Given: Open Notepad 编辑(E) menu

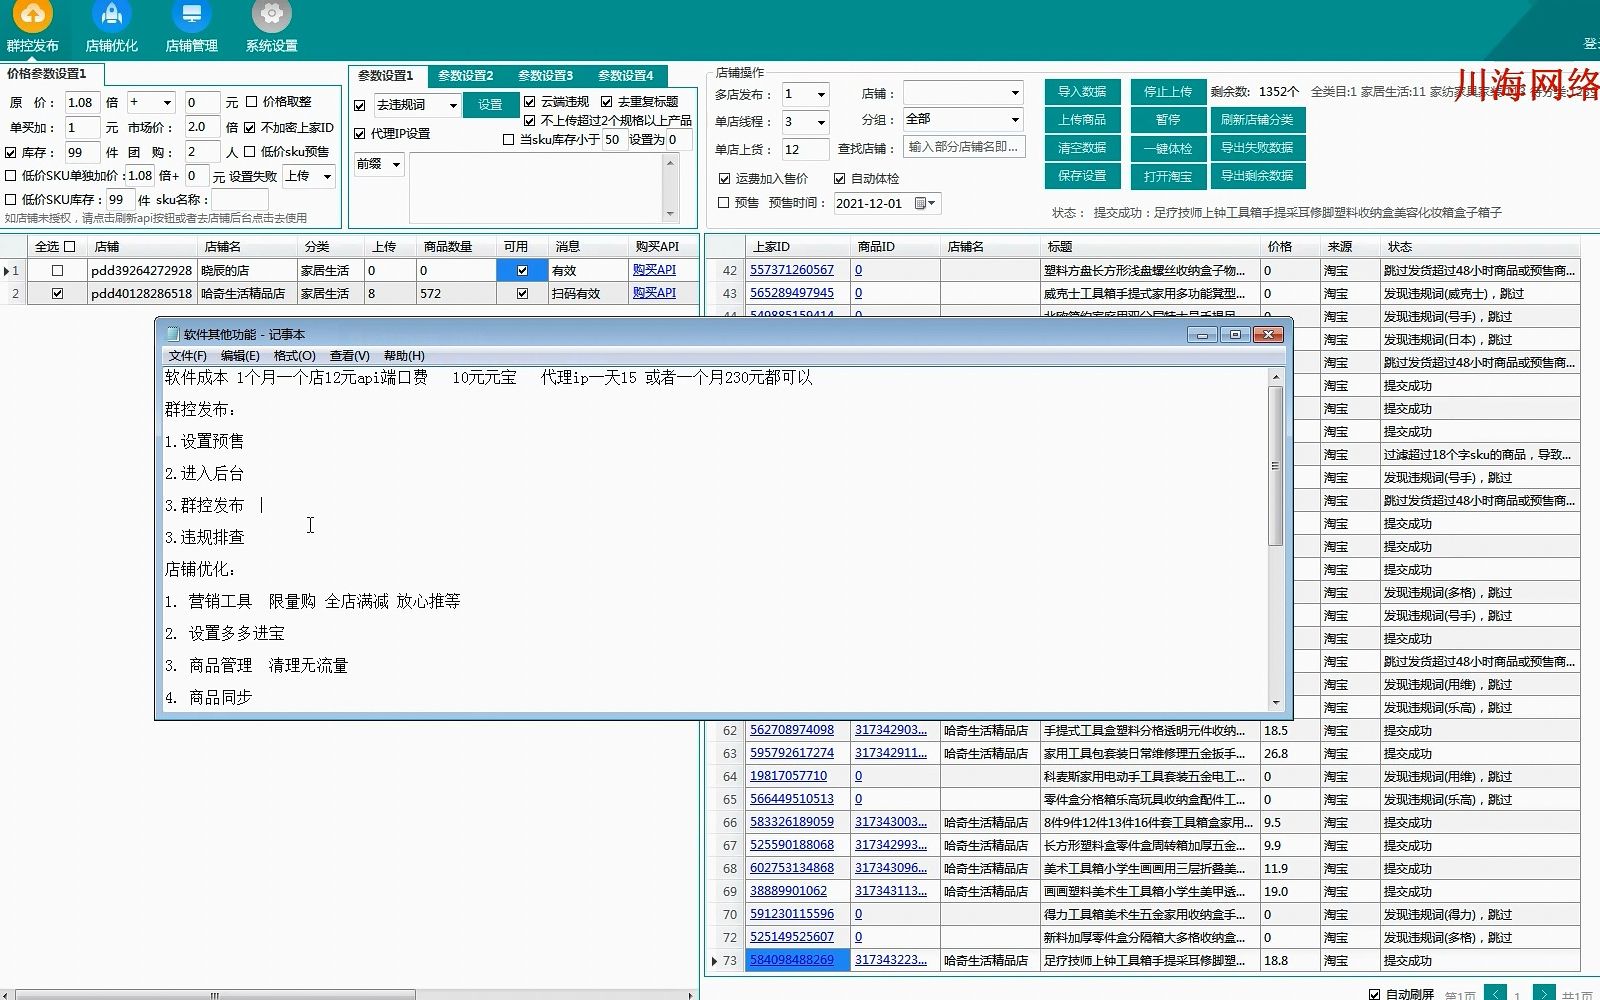Looking at the screenshot, I should [x=240, y=356].
